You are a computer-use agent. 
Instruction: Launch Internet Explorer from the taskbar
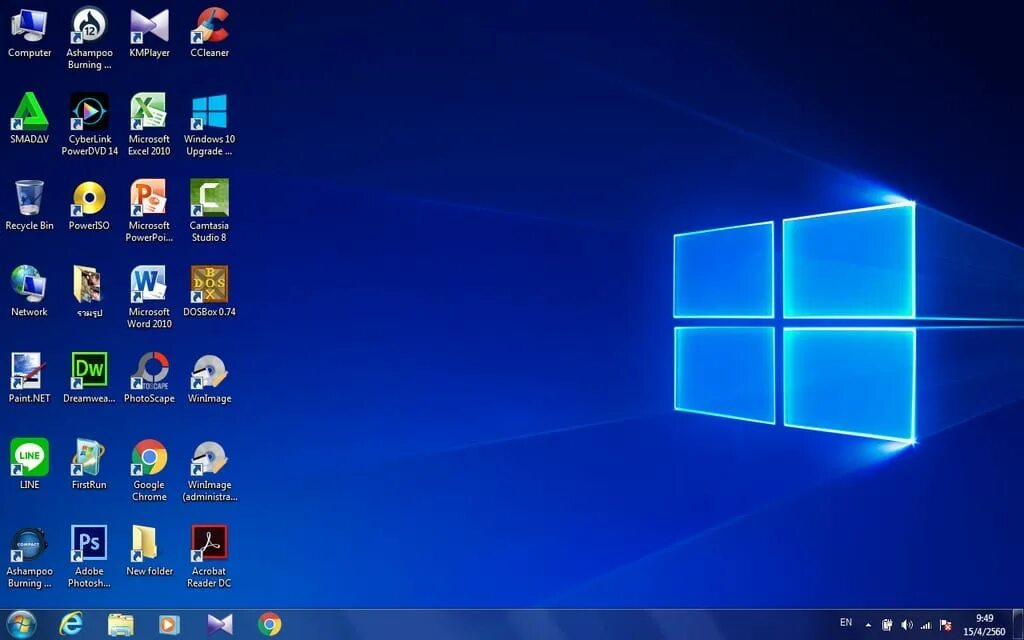[x=71, y=625]
